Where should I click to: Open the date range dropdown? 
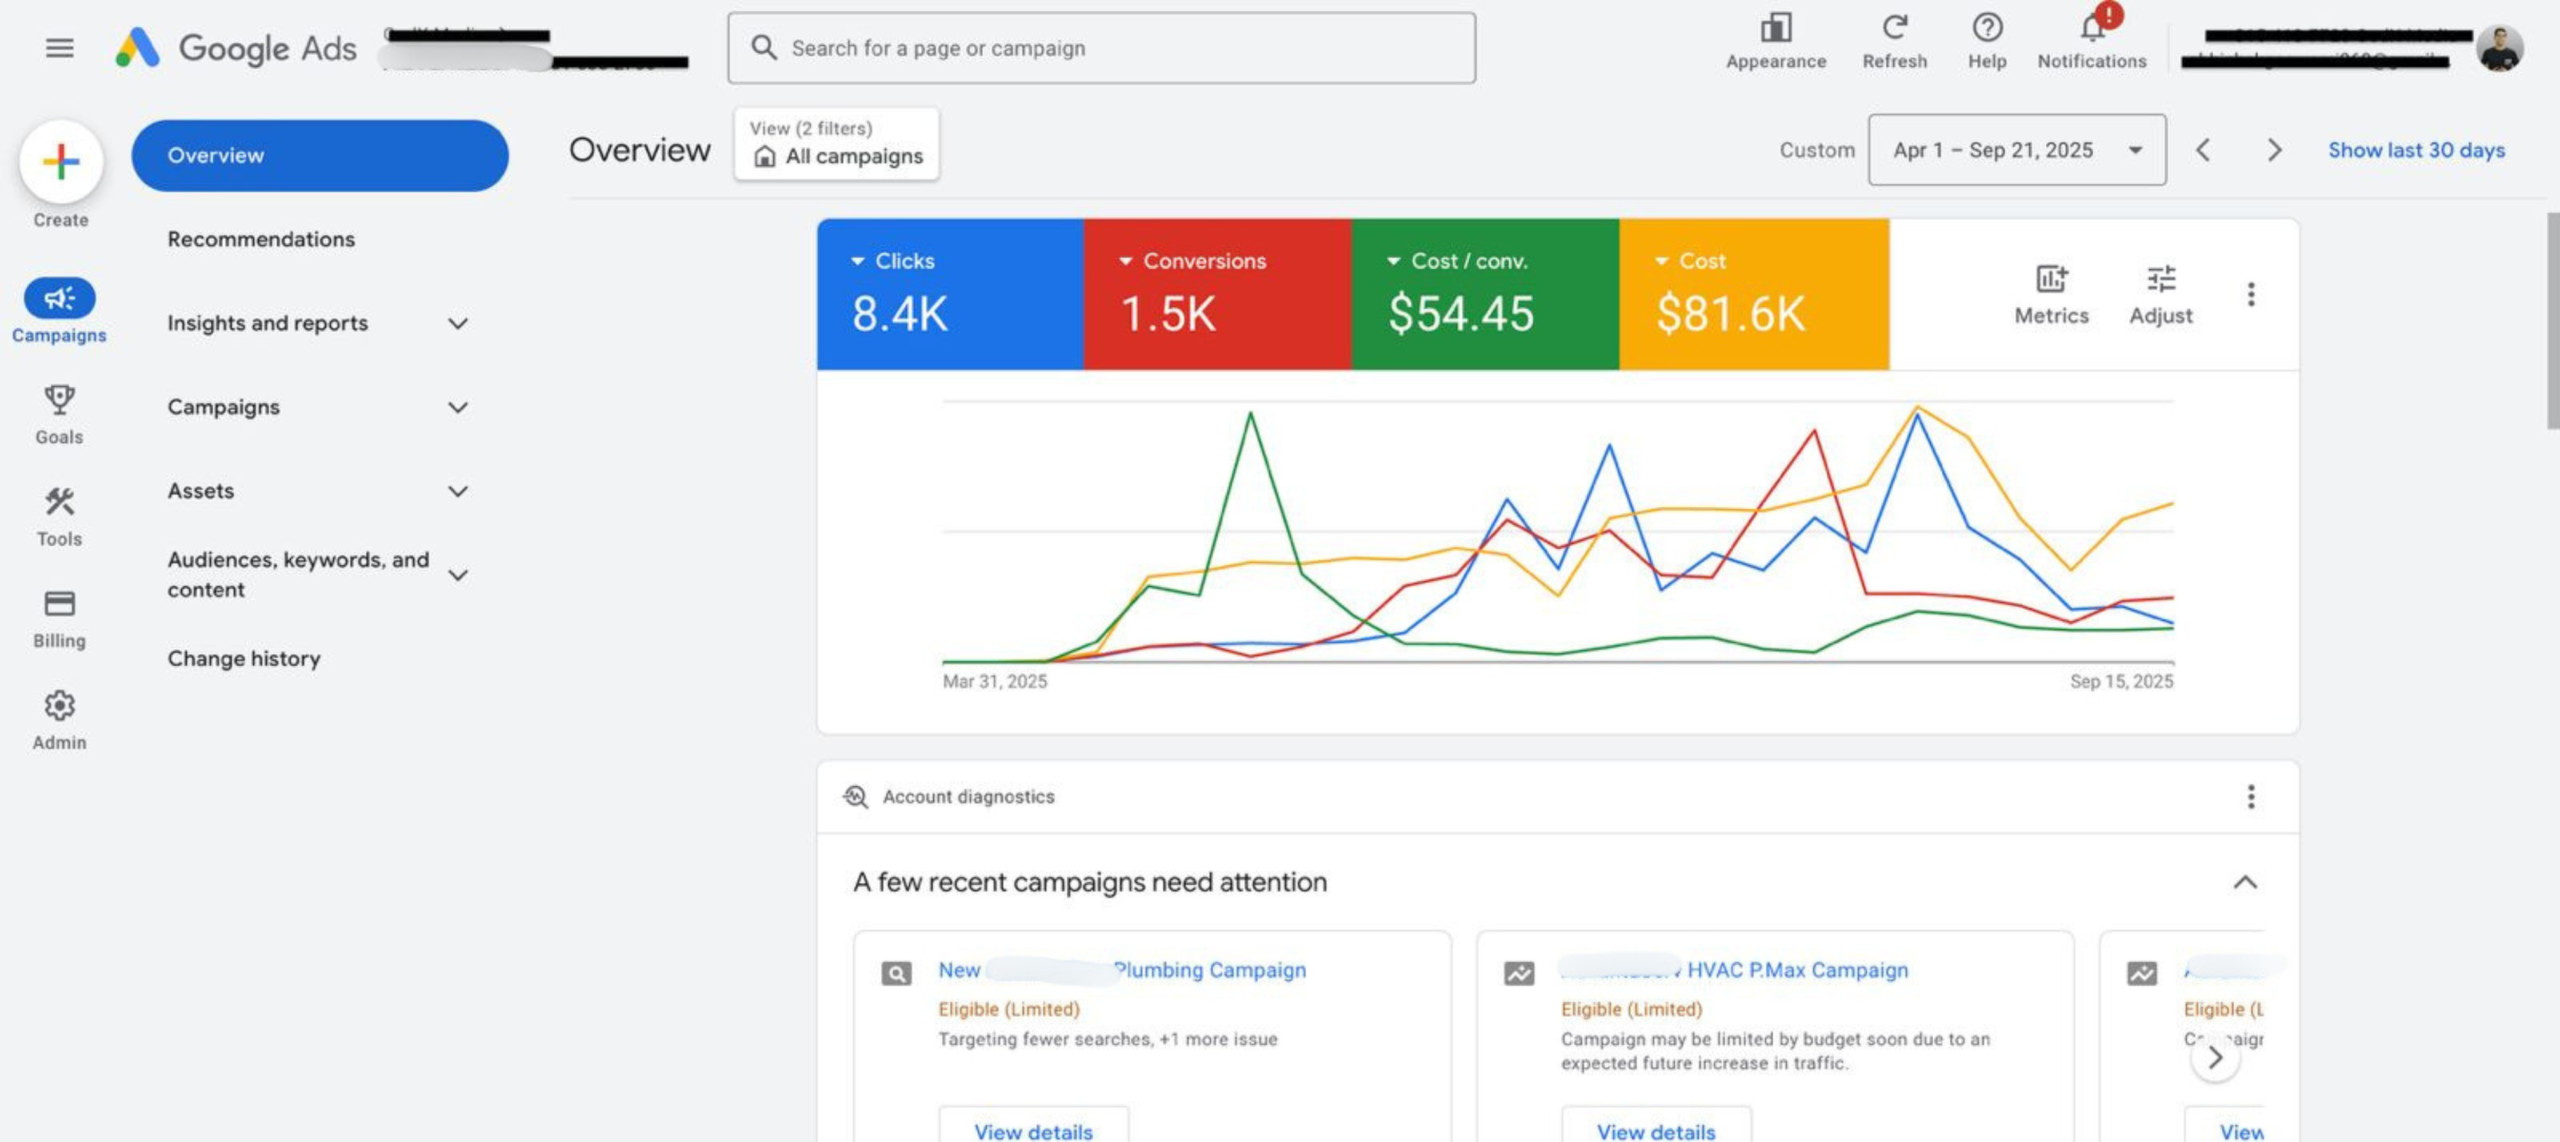click(2017, 150)
